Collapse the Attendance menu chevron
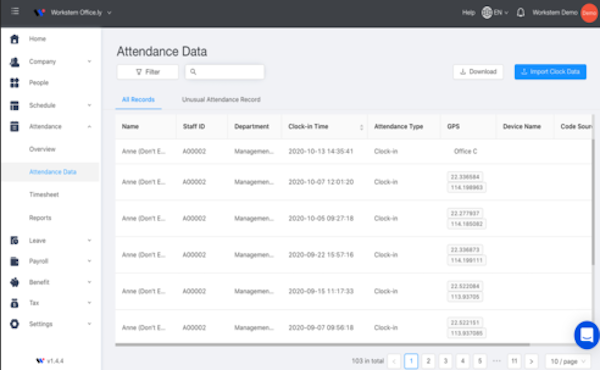The width and height of the screenshot is (600, 370). (x=89, y=127)
